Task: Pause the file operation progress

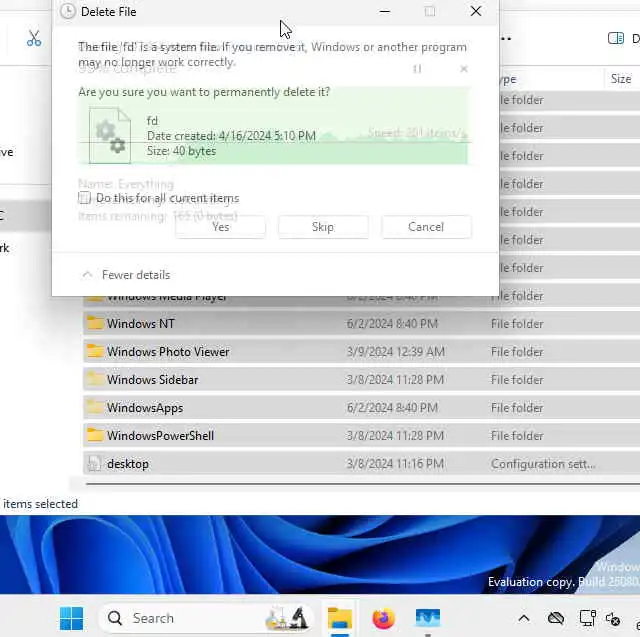Action: [x=417, y=69]
